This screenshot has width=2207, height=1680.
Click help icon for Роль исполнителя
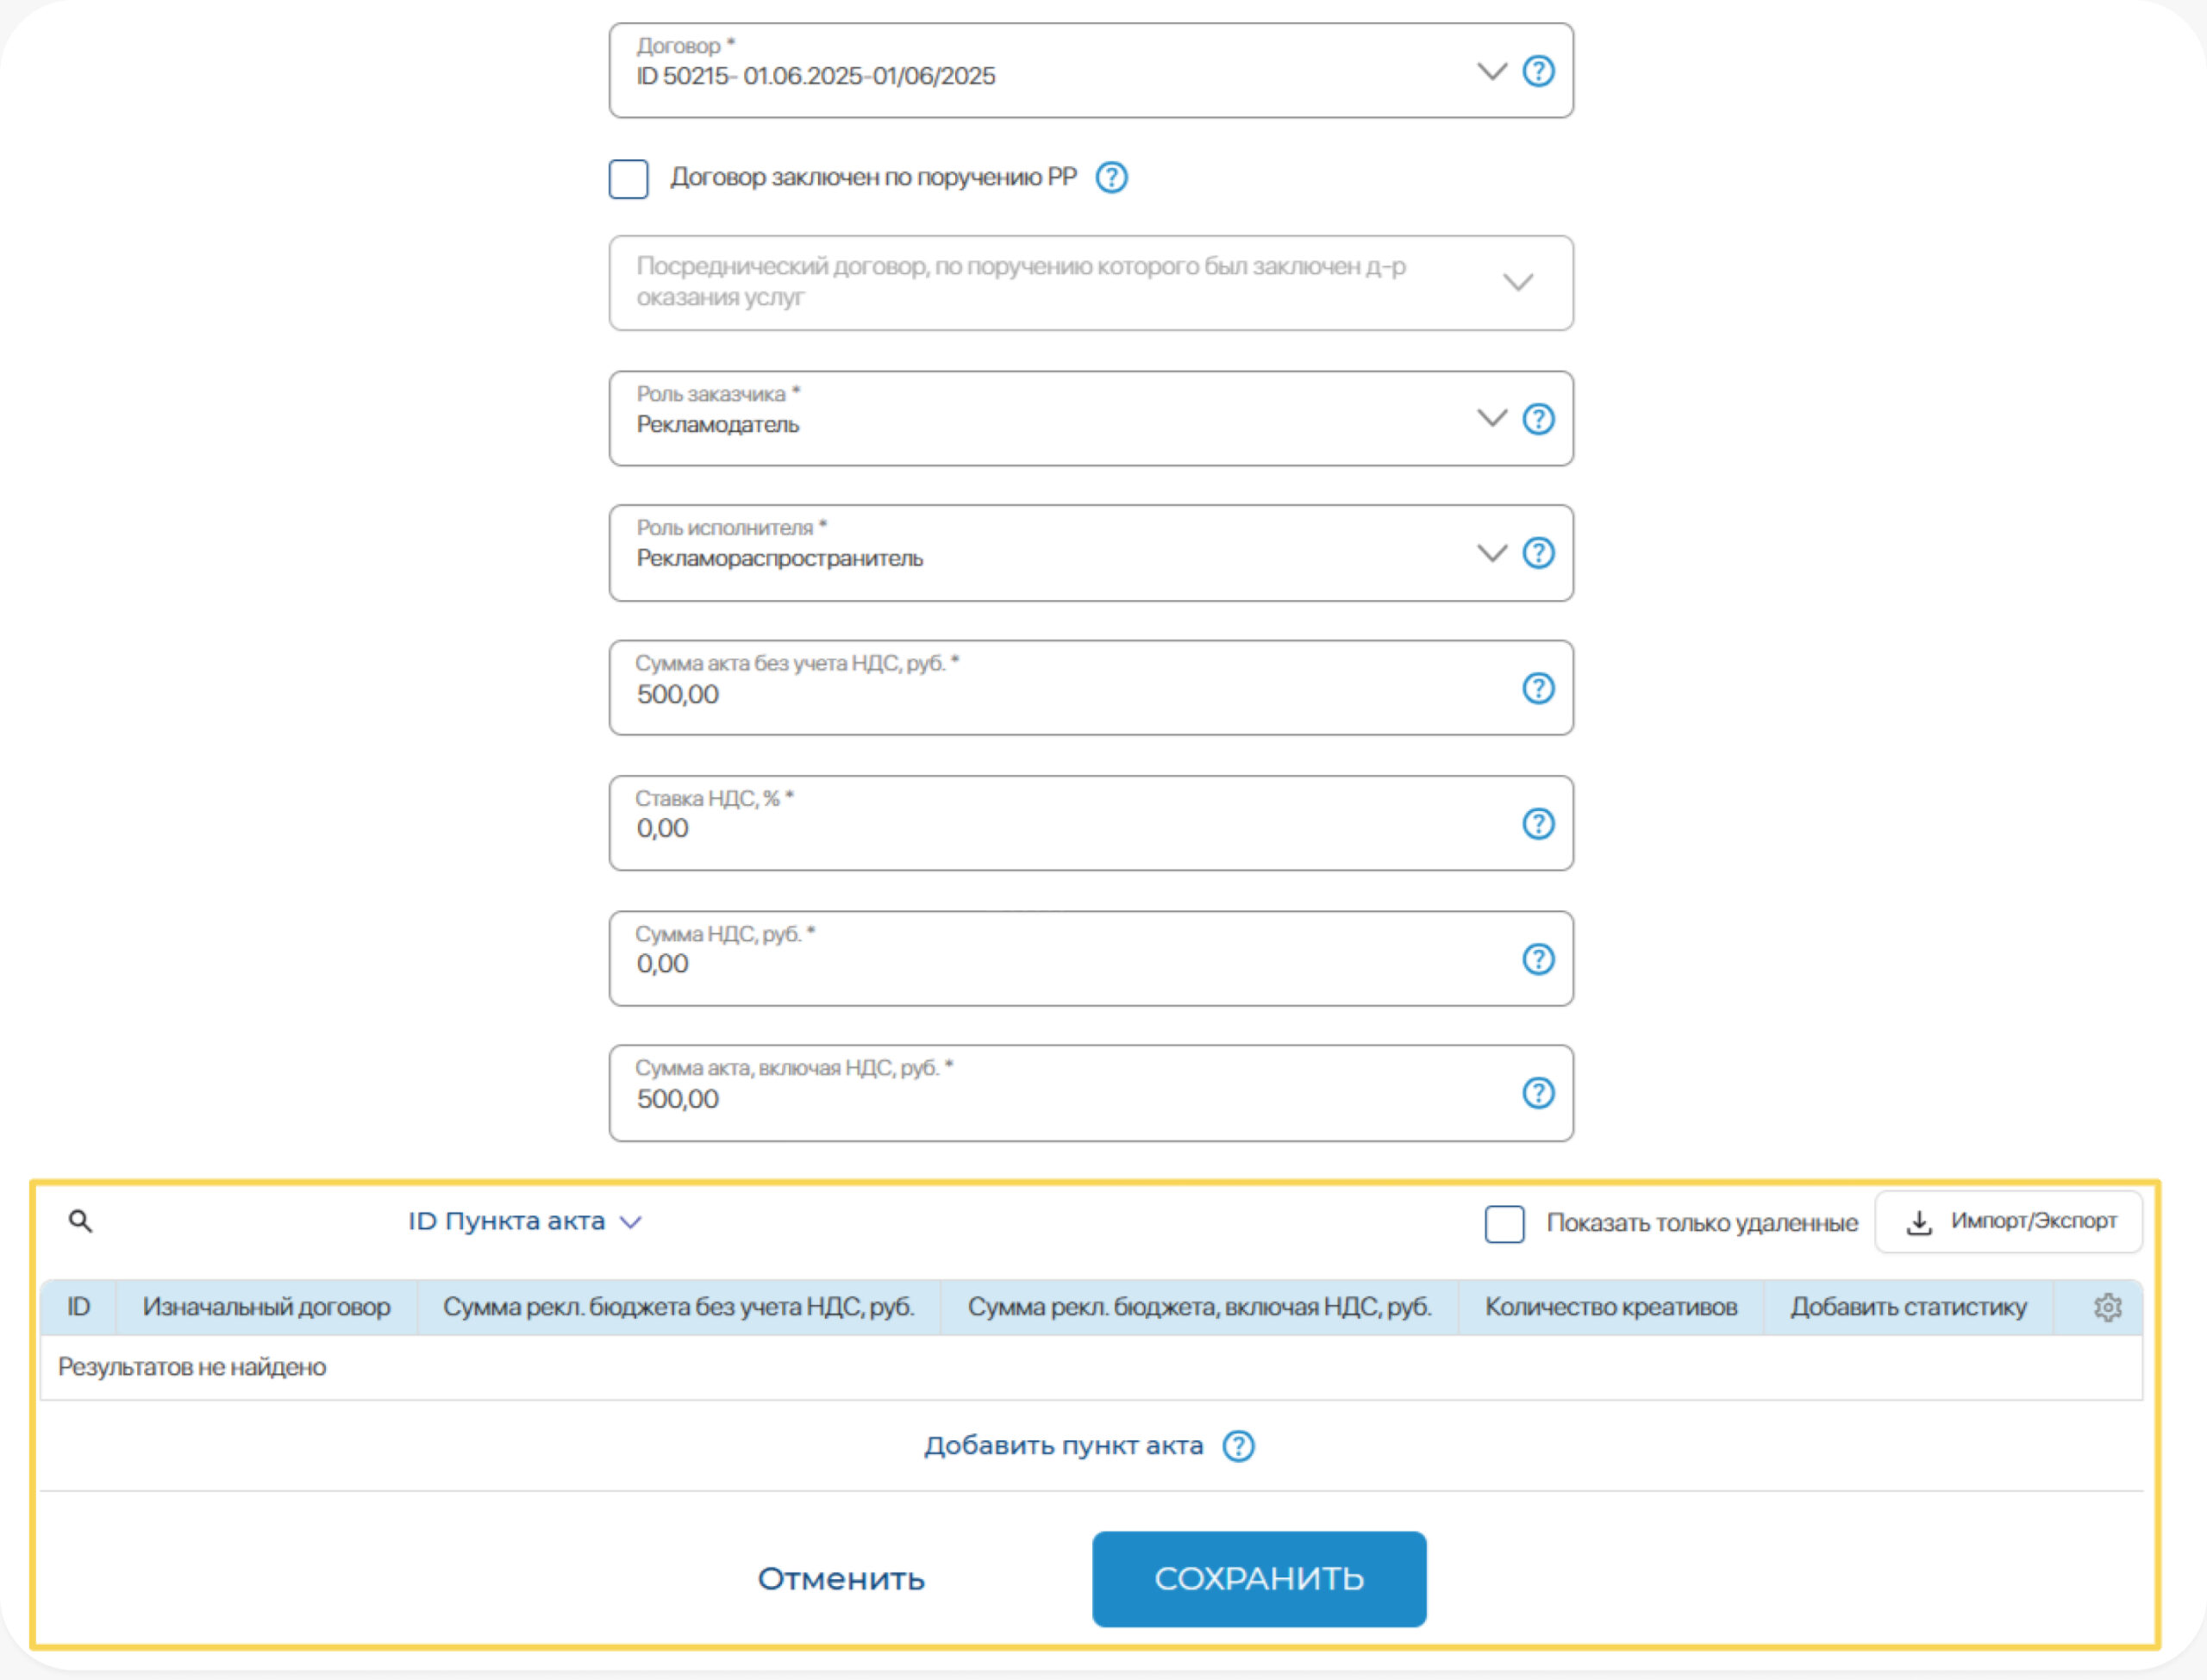click(x=1537, y=553)
